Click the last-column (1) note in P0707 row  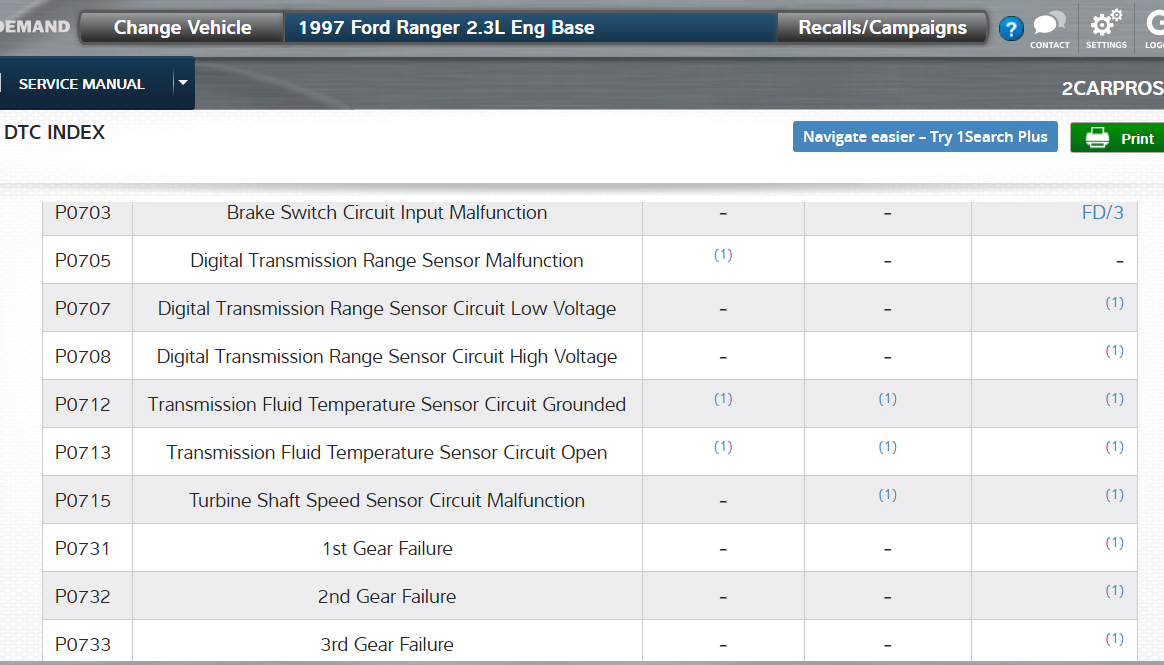pos(1114,303)
